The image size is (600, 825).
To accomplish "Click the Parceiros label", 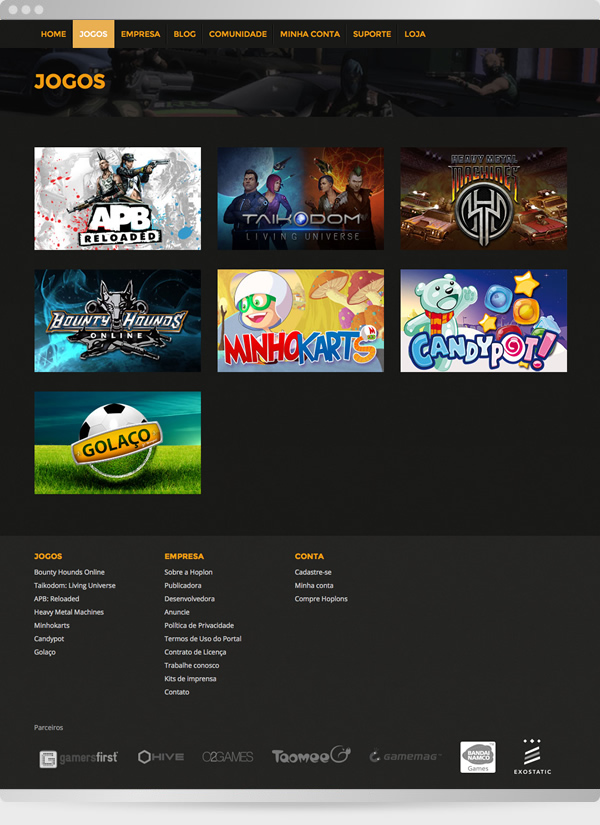I will 48,728.
